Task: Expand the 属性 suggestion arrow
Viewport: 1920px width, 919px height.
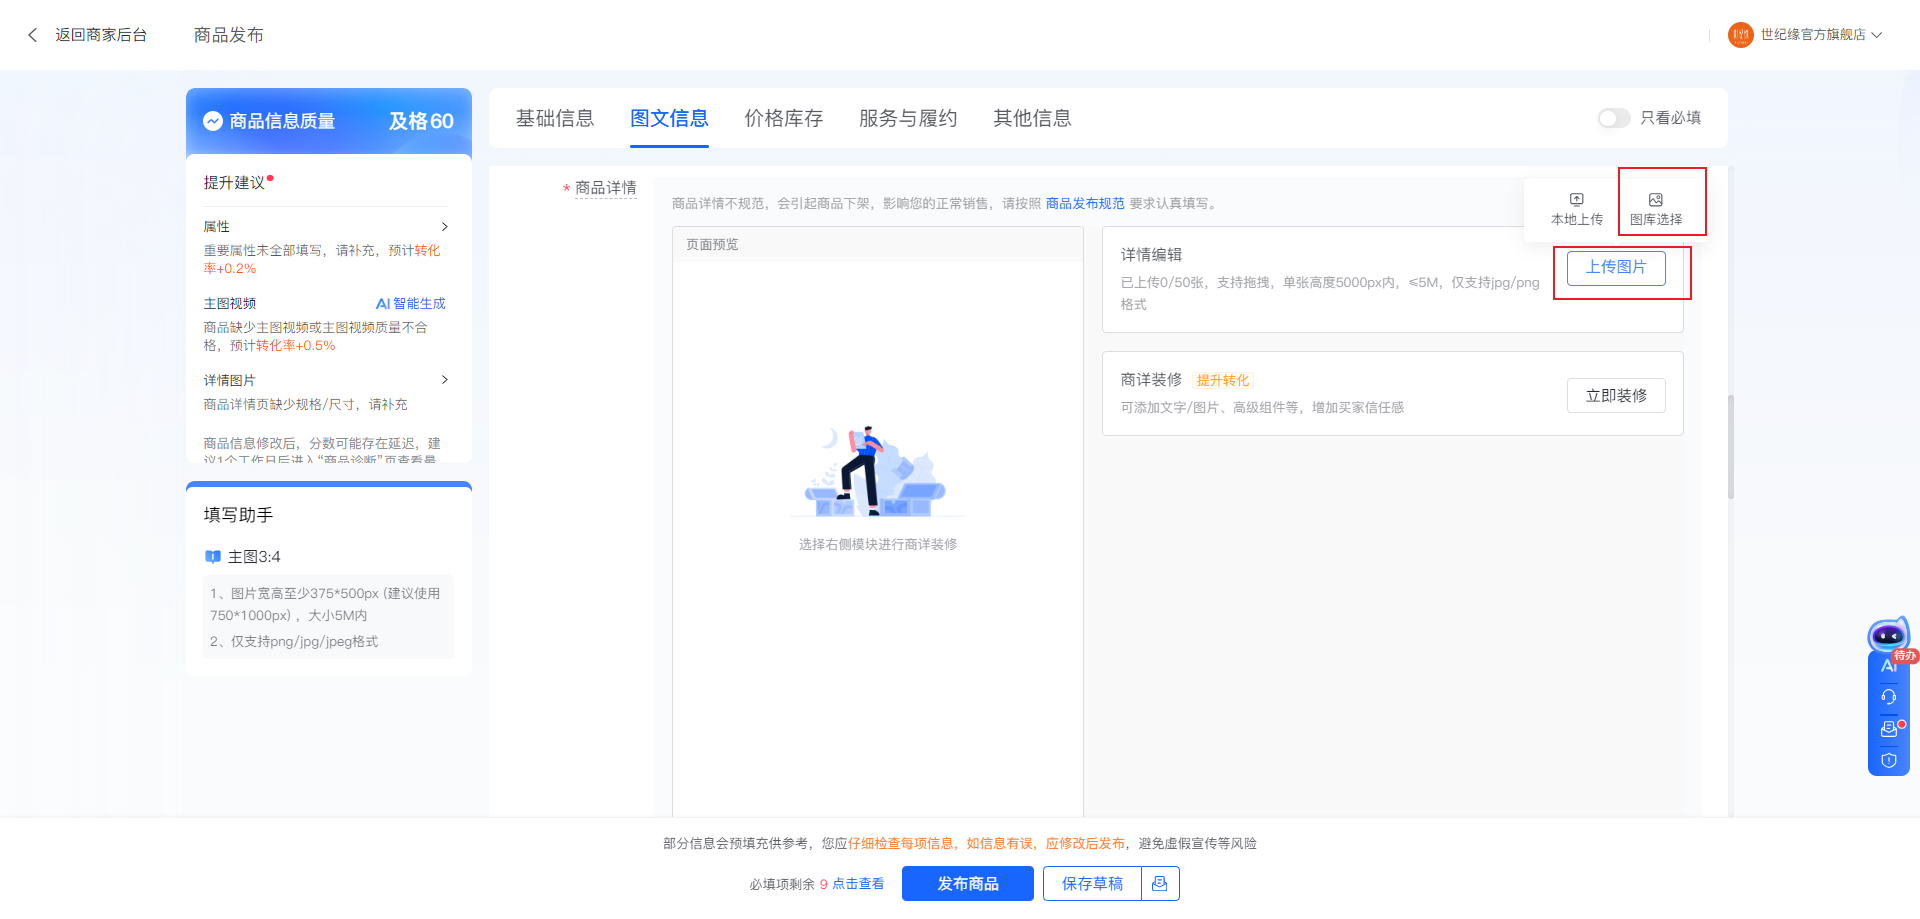Action: point(445,227)
